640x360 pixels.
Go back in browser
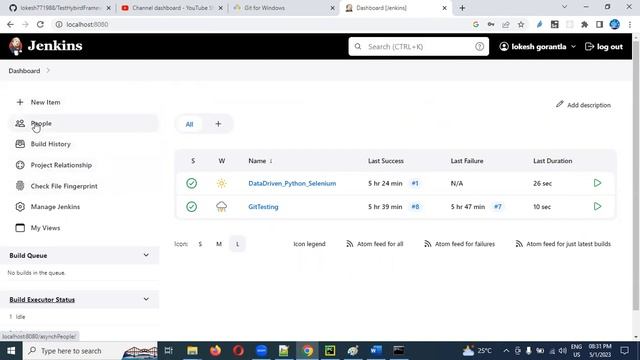(10, 24)
